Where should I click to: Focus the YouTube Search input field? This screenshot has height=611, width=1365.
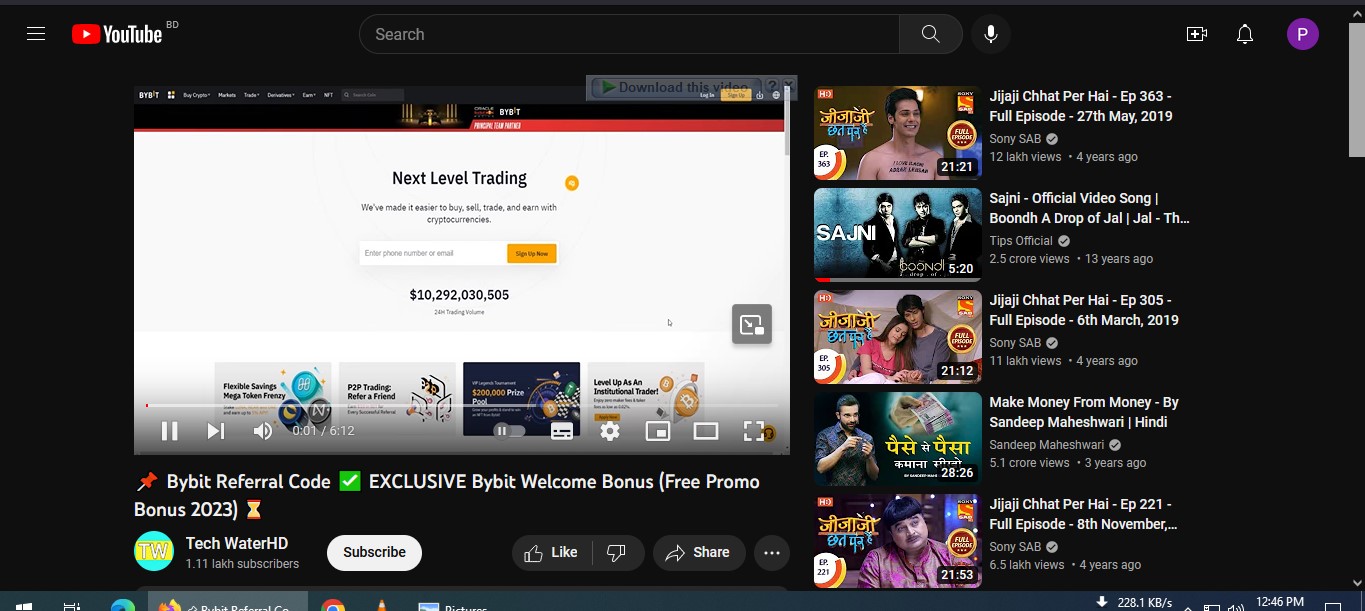point(629,34)
